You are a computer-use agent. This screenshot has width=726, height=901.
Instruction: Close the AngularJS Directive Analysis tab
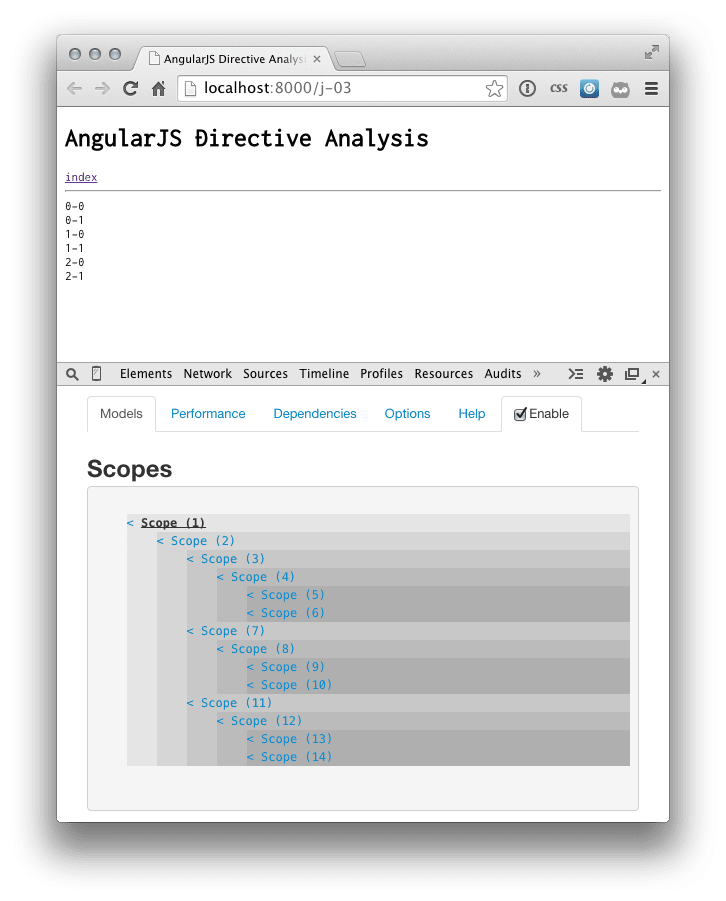click(x=317, y=59)
